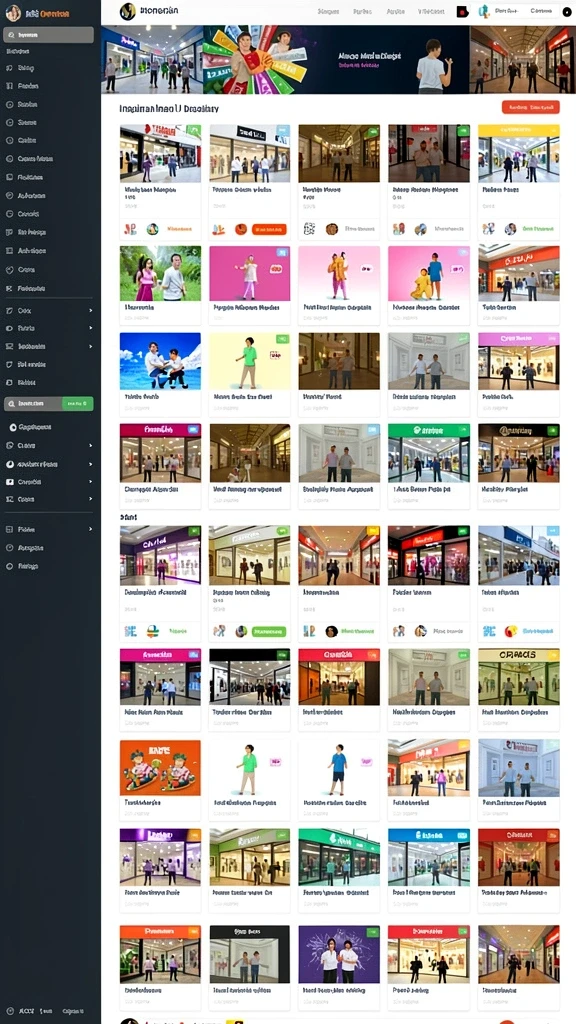Click the red and black square header icon

tap(462, 11)
